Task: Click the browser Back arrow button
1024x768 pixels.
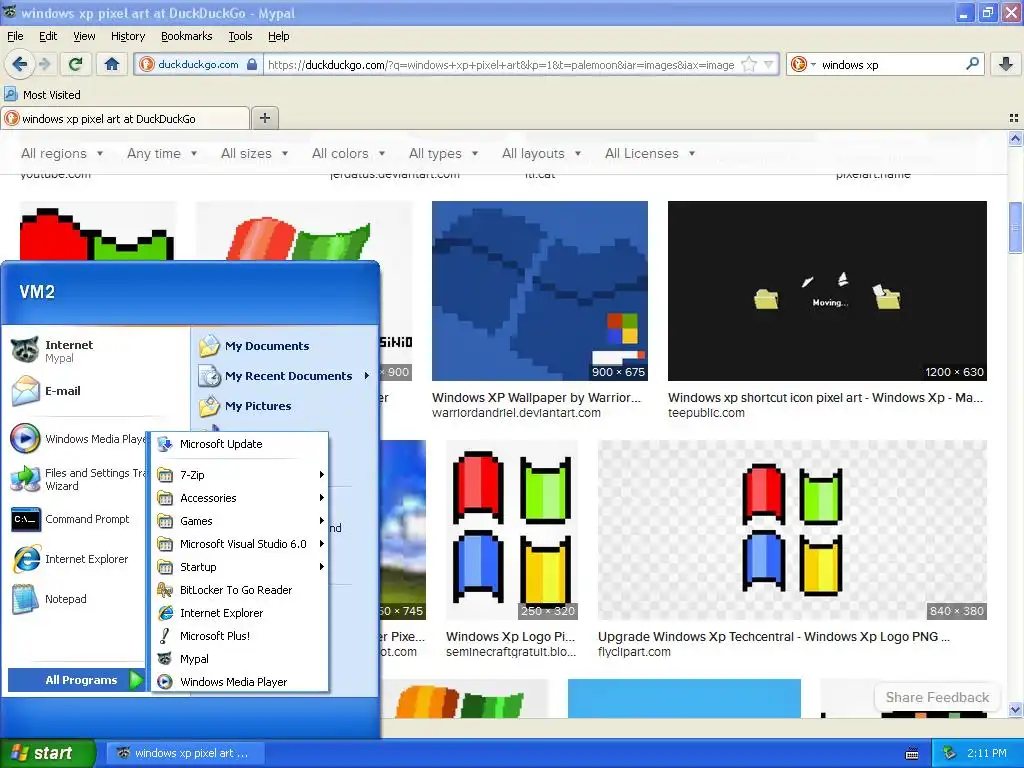Action: tap(20, 64)
